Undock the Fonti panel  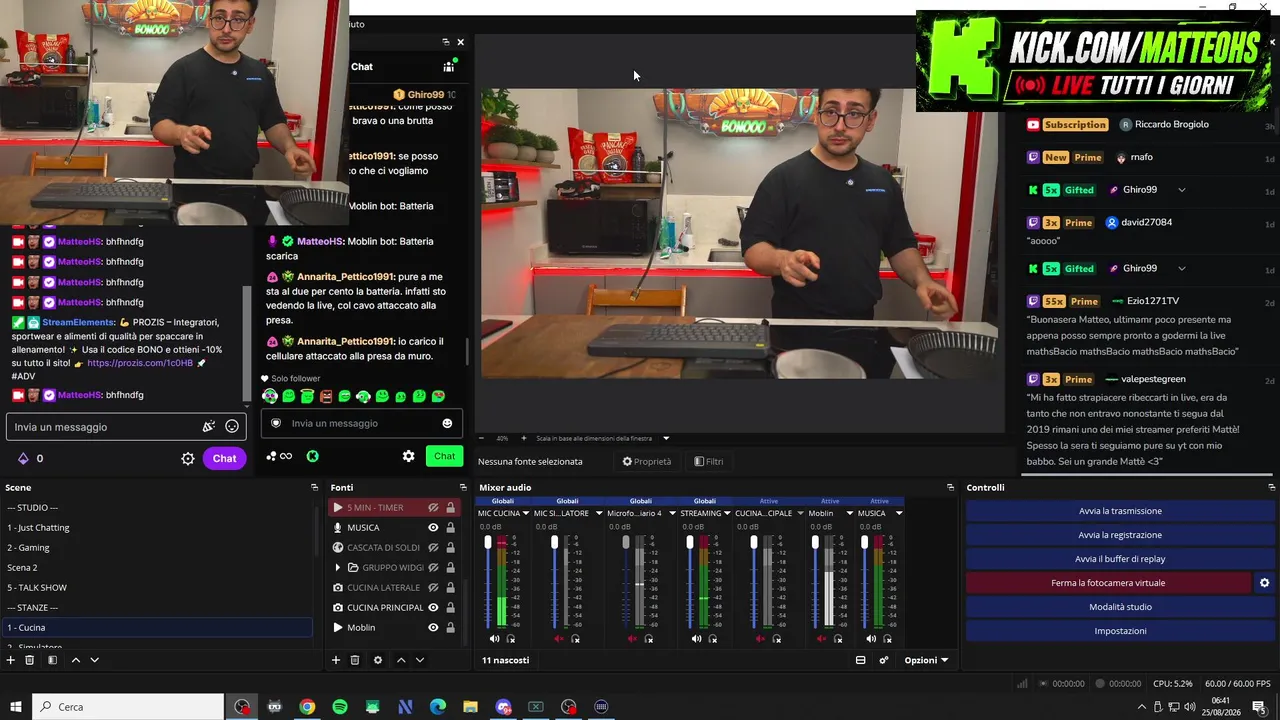pos(463,487)
